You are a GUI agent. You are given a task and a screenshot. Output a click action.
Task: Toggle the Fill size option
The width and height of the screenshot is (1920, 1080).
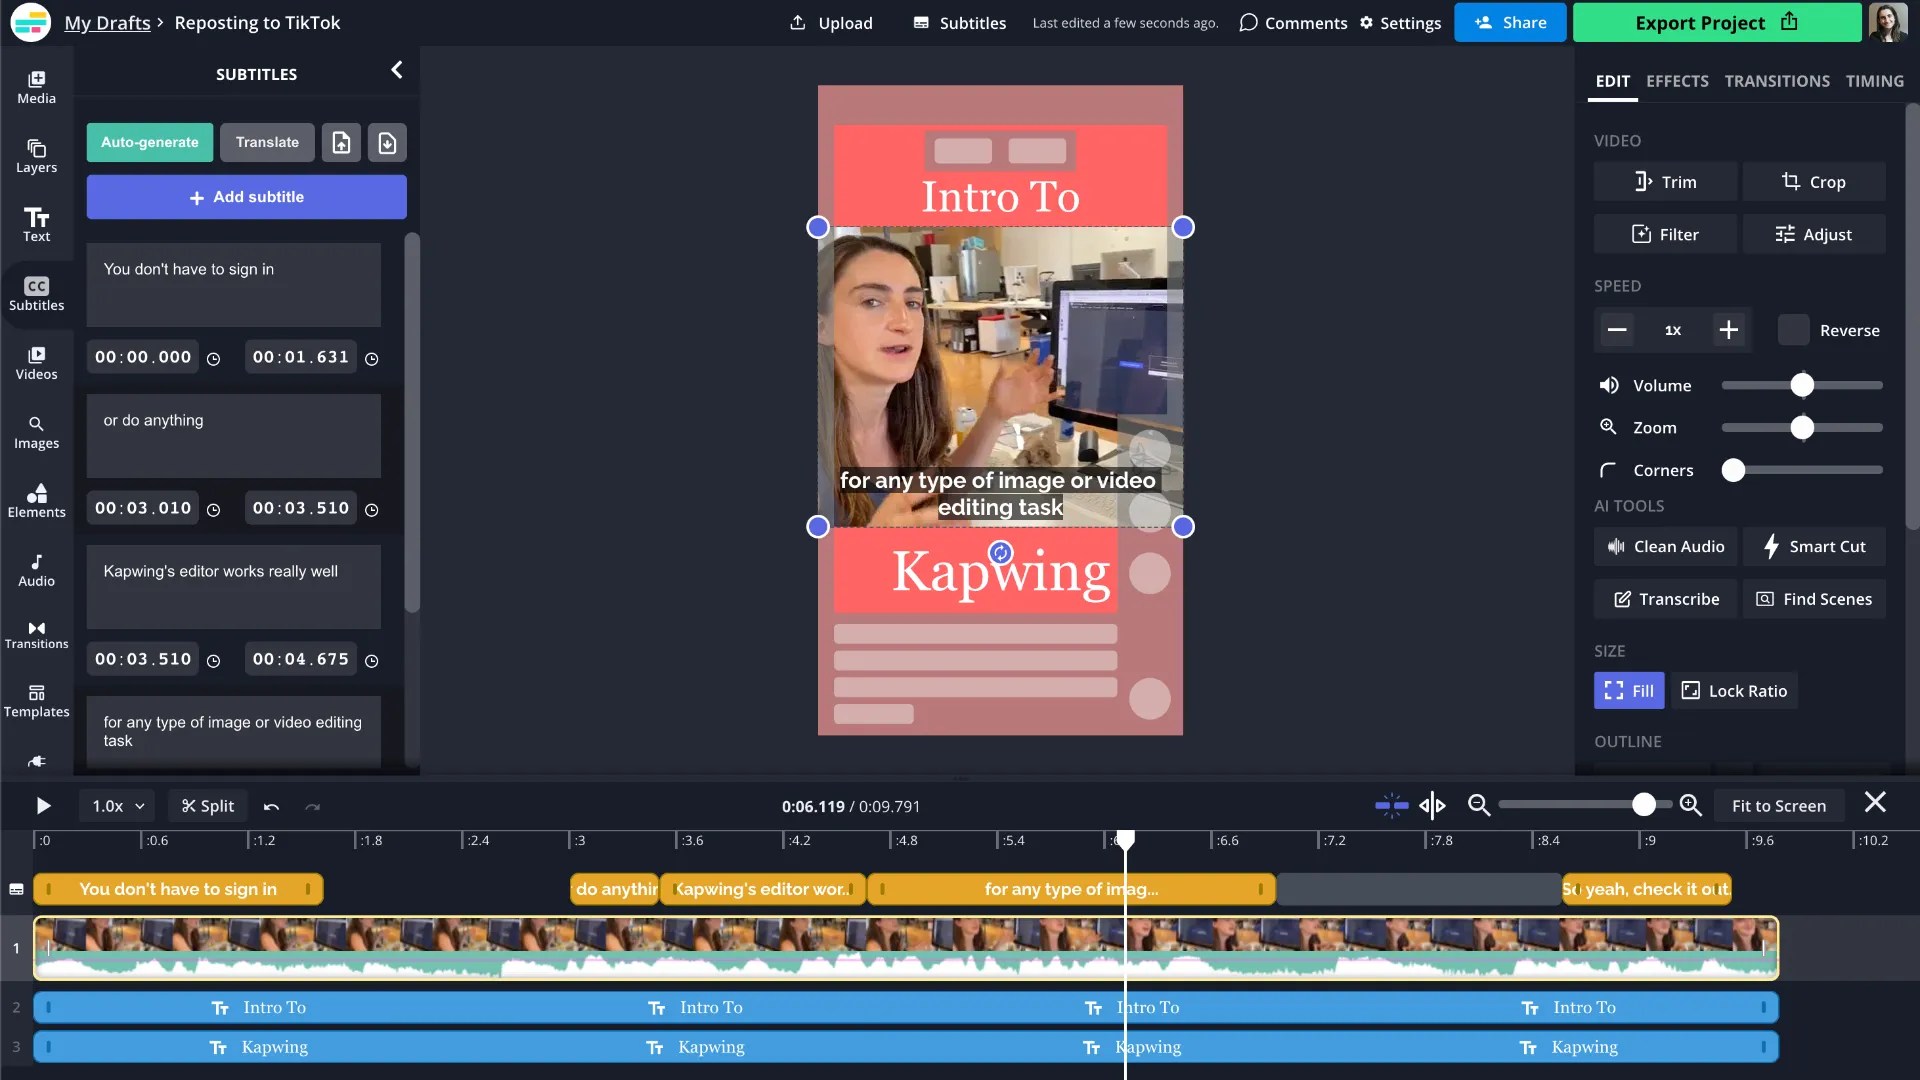point(1628,691)
